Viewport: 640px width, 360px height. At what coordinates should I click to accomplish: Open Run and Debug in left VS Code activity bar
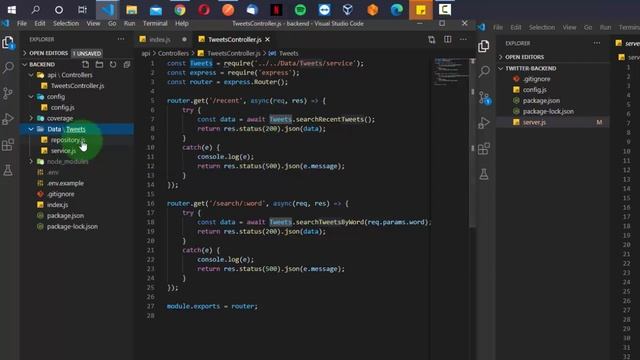point(8,119)
